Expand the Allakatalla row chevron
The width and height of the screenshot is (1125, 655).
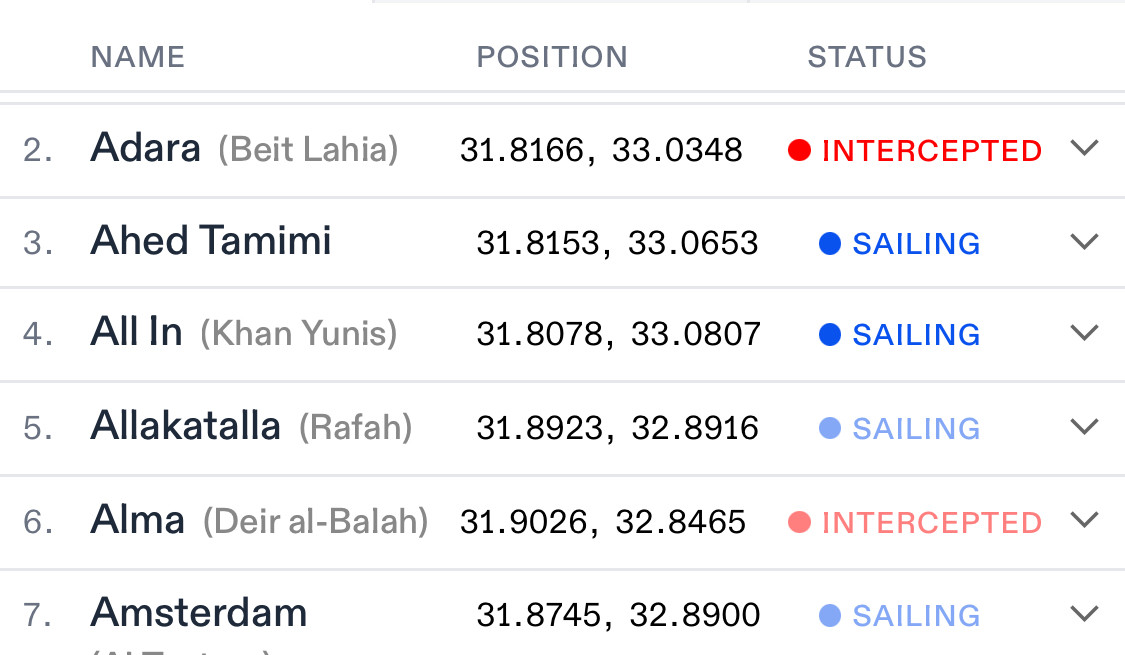point(1084,427)
